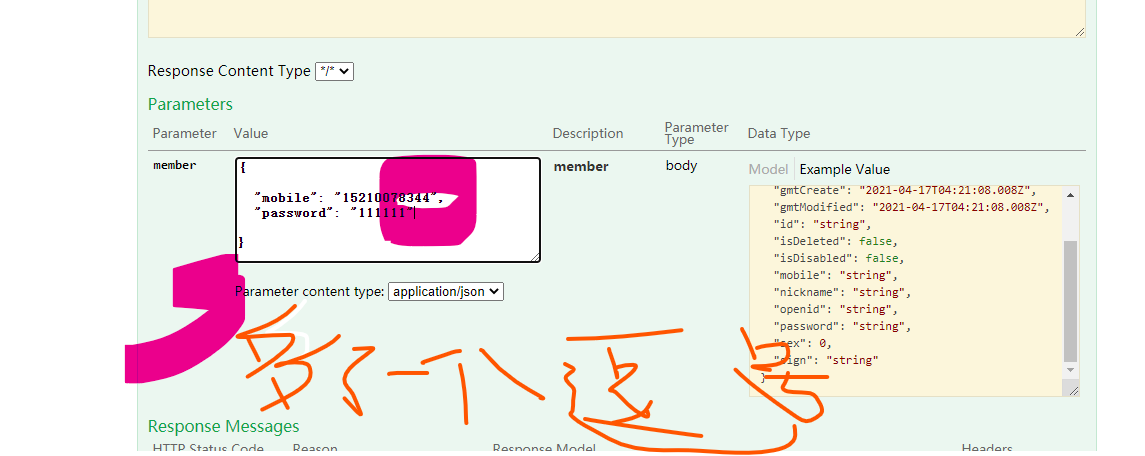Click the Parameter column header
1145x456 pixels.
coord(185,133)
